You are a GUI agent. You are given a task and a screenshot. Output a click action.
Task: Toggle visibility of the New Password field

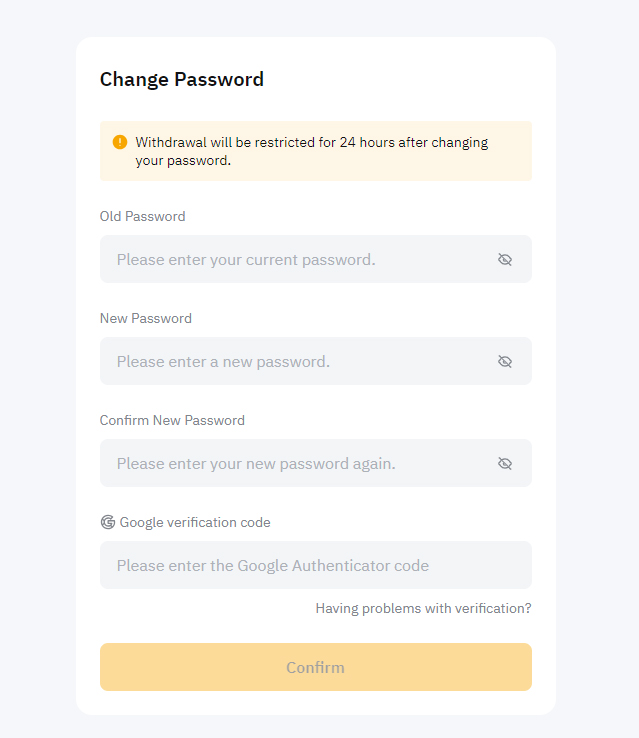[505, 361]
